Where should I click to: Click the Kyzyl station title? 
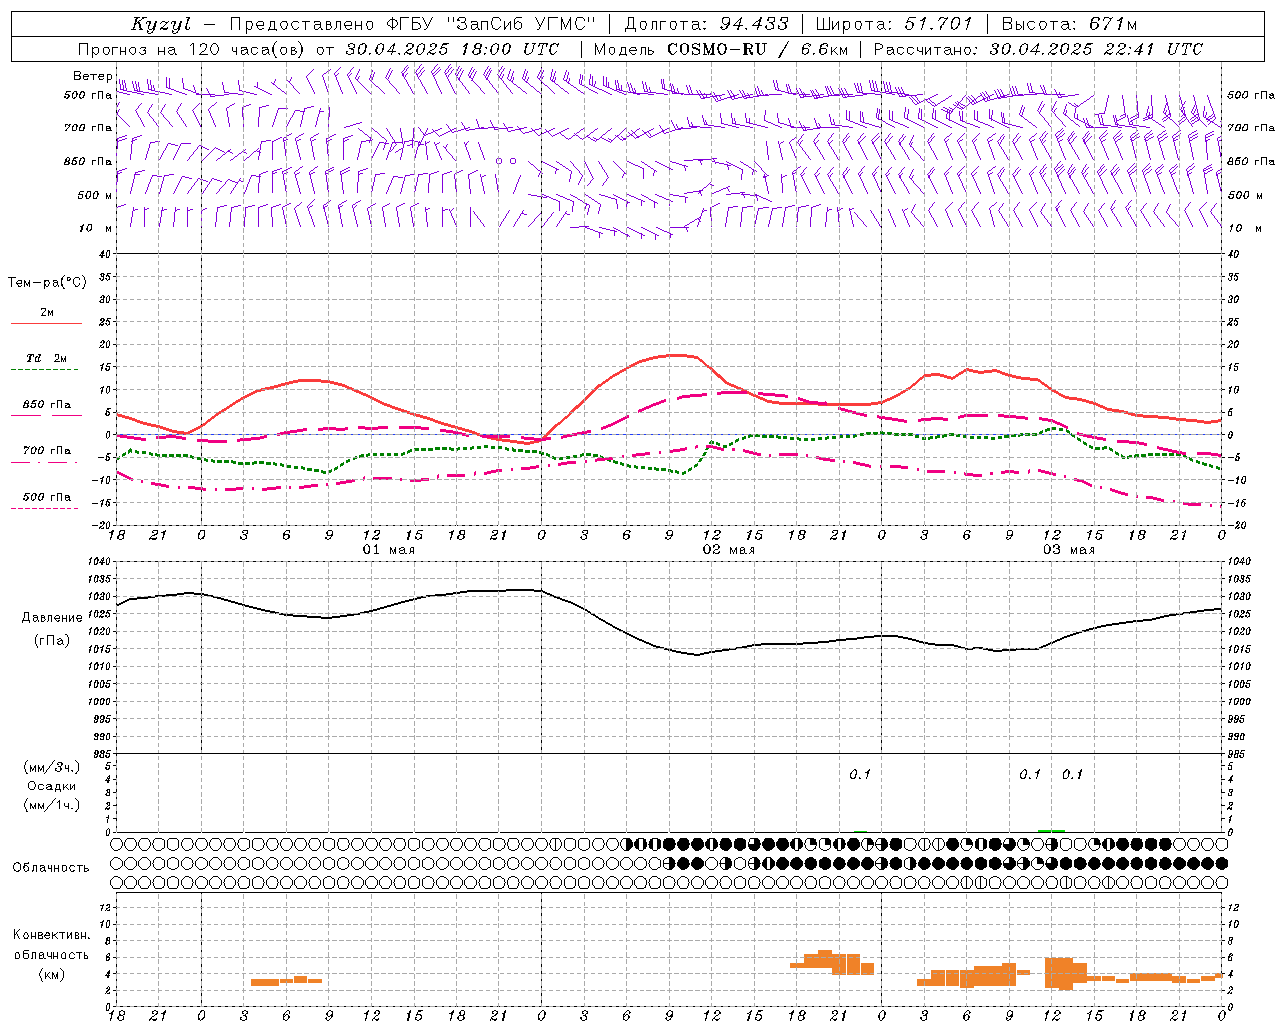point(161,24)
